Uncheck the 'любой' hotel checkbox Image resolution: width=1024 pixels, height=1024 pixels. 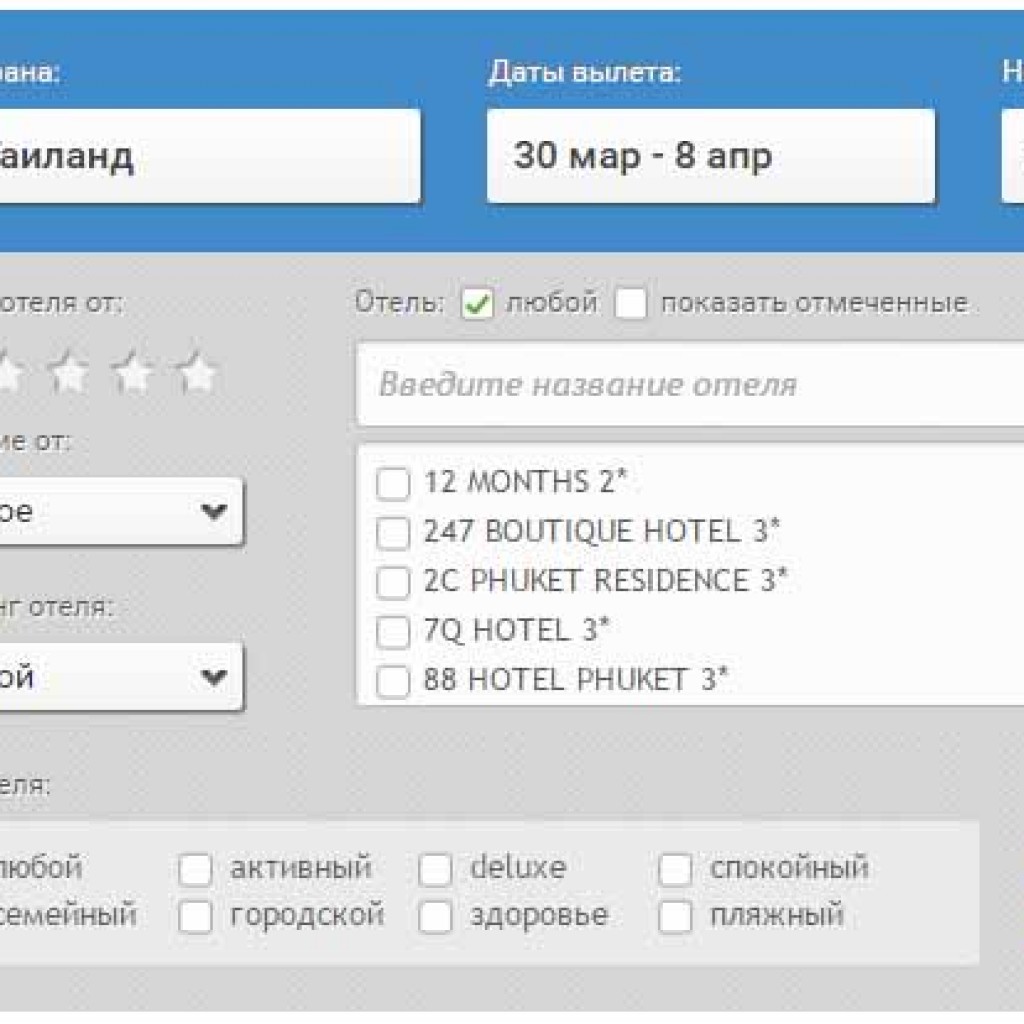point(477,304)
